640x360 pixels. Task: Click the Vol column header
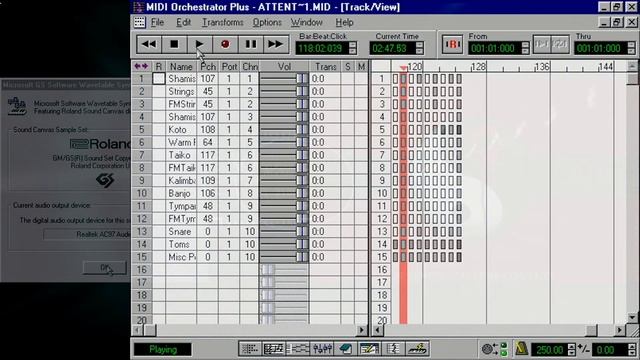tap(284, 66)
